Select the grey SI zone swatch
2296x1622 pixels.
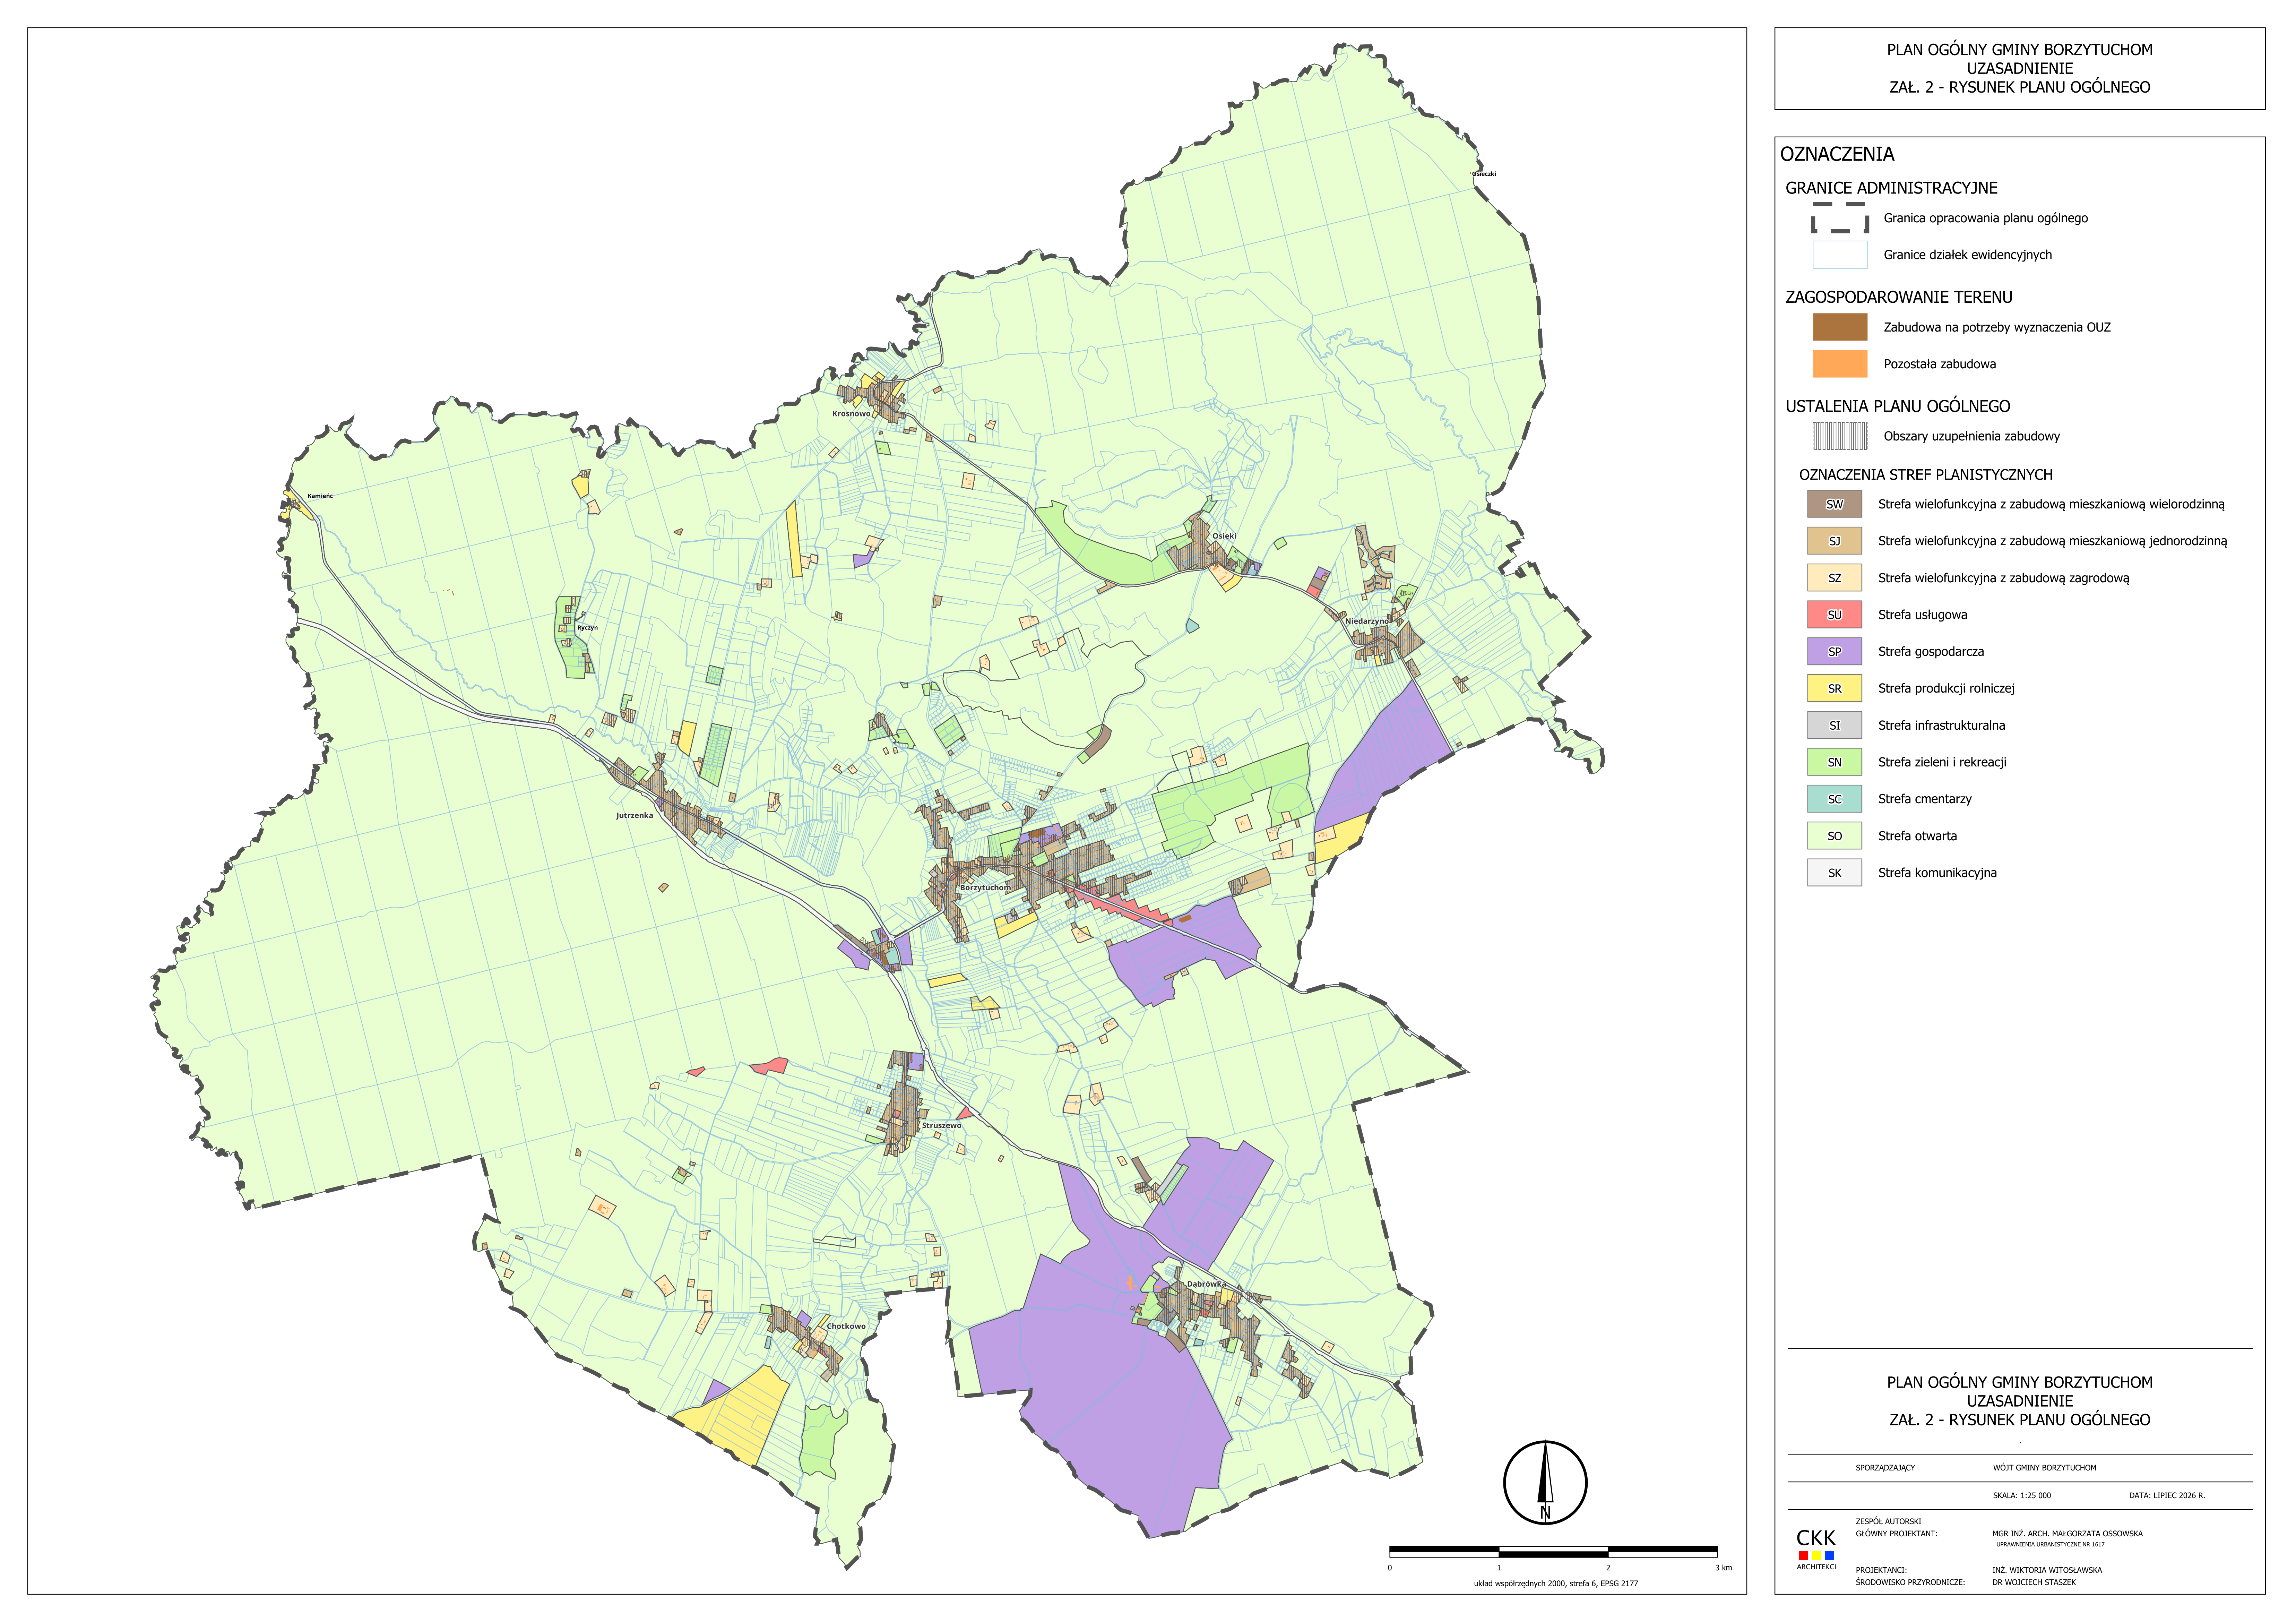click(1834, 725)
